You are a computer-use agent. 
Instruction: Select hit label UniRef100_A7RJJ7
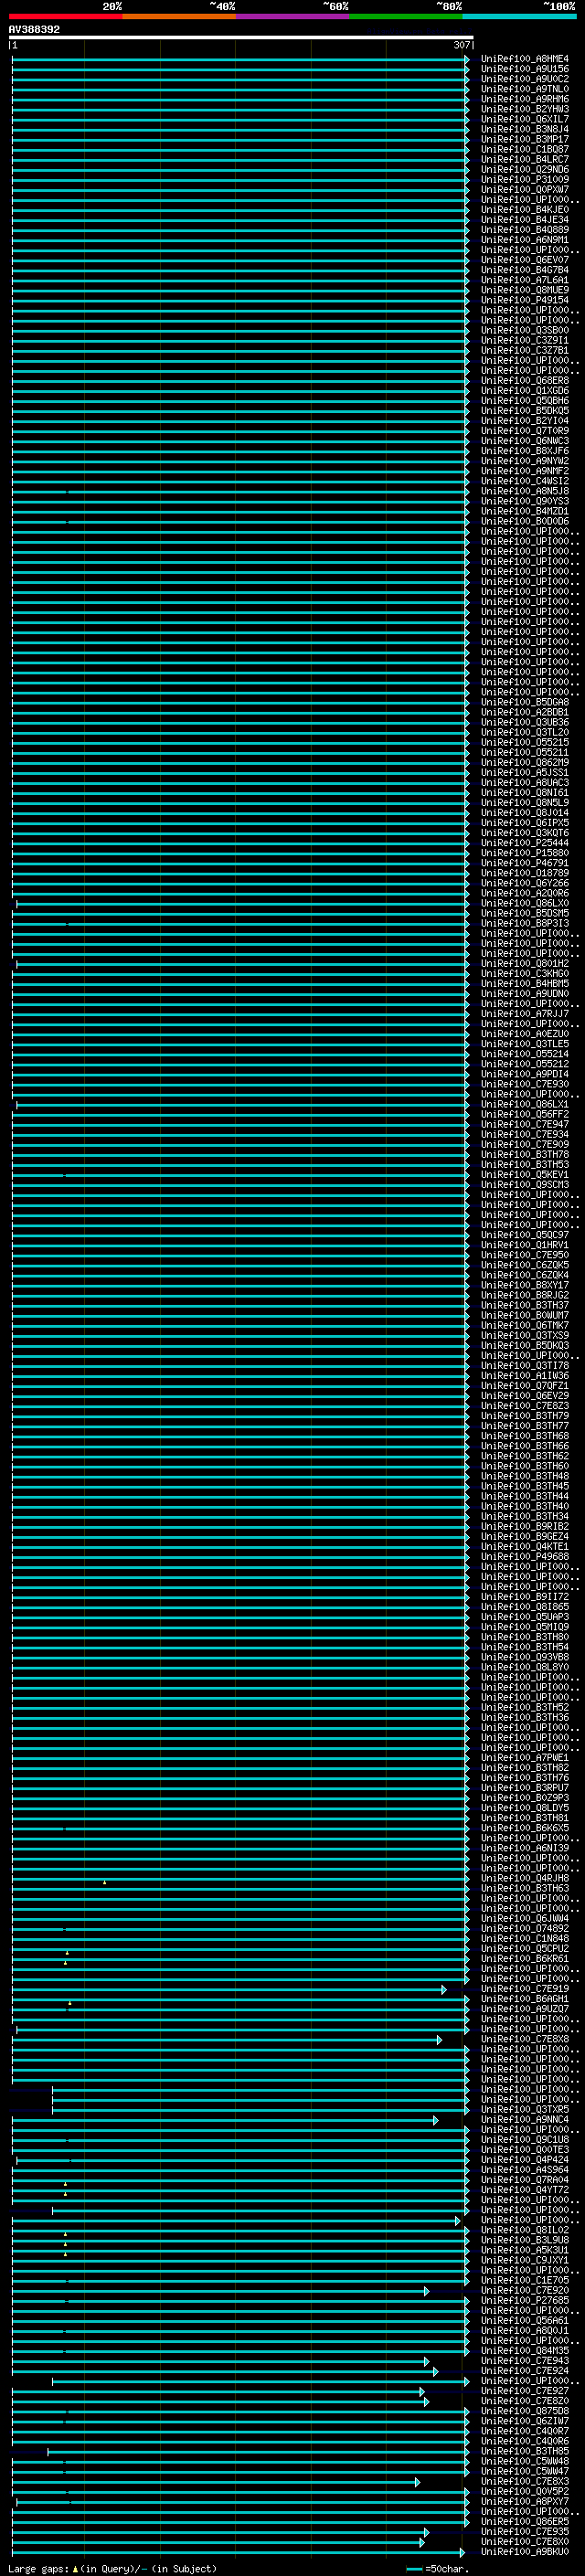pyautogui.click(x=525, y=1014)
